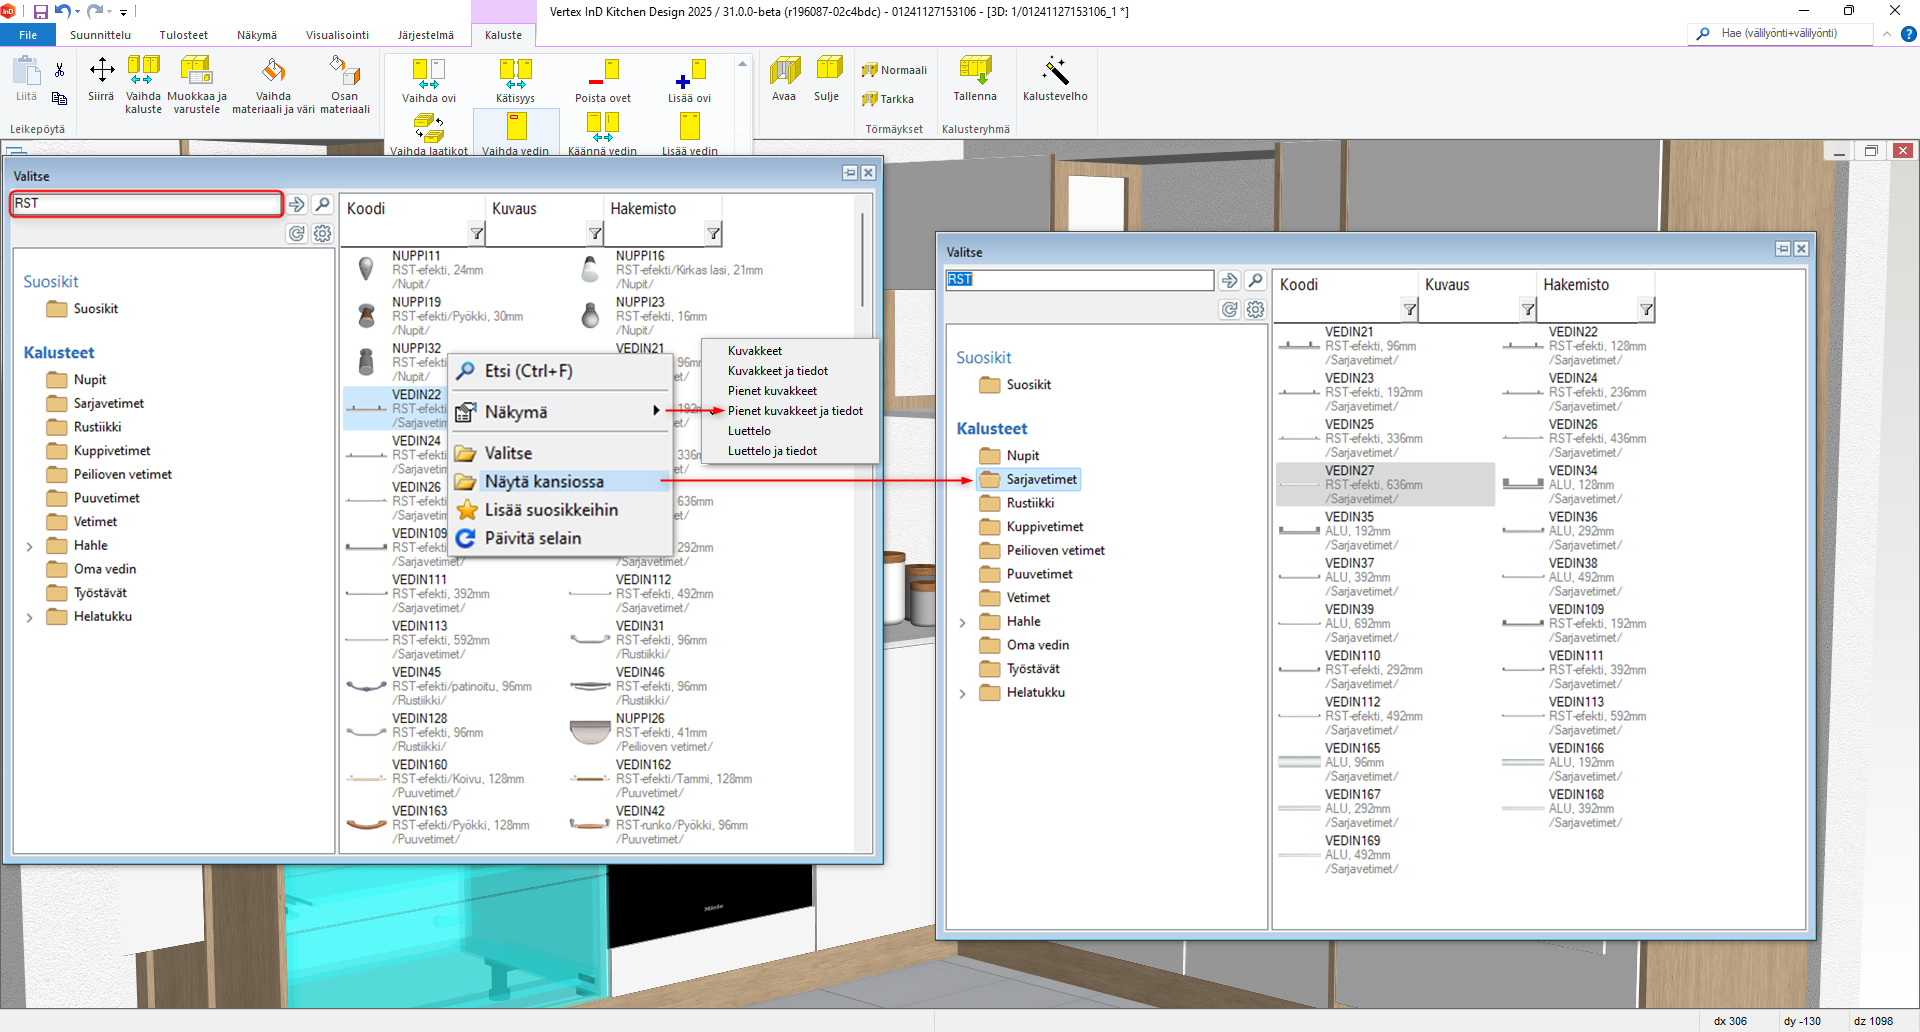
Task: Open the Kalustevelho wizard tool
Action: [1054, 73]
